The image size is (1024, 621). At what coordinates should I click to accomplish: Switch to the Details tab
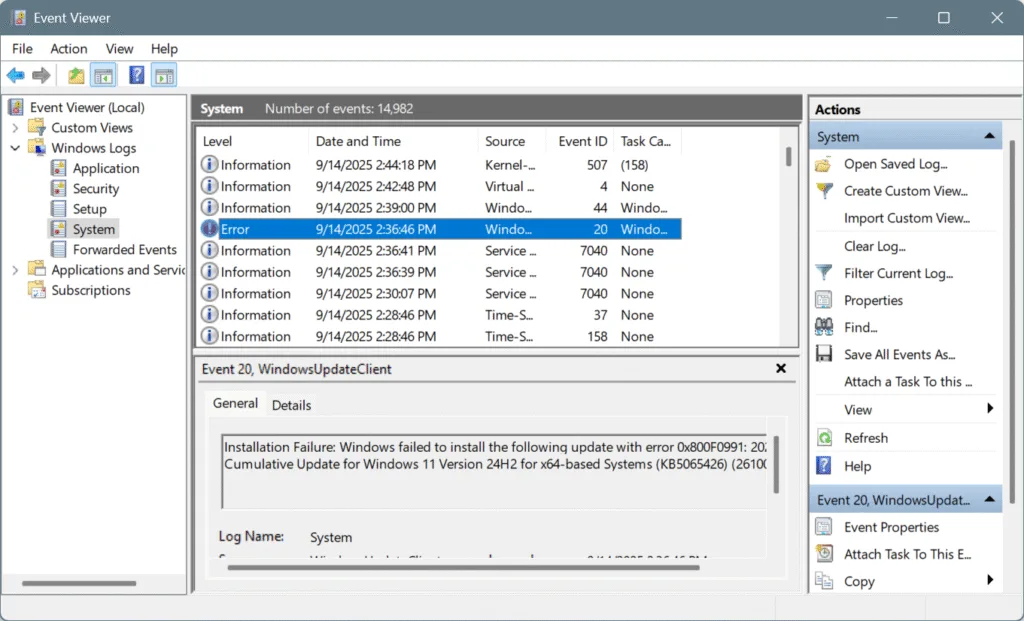pyautogui.click(x=292, y=405)
